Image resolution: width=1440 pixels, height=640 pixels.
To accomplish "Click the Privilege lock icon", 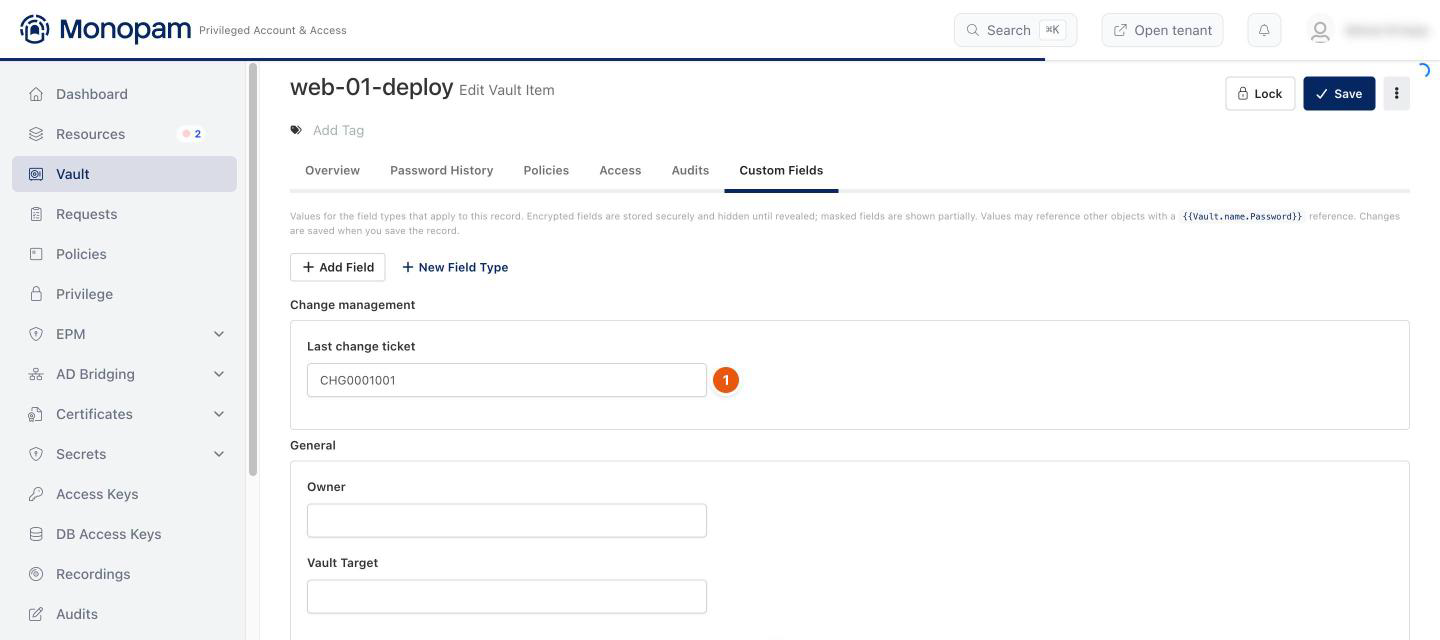I will pyautogui.click(x=36, y=294).
